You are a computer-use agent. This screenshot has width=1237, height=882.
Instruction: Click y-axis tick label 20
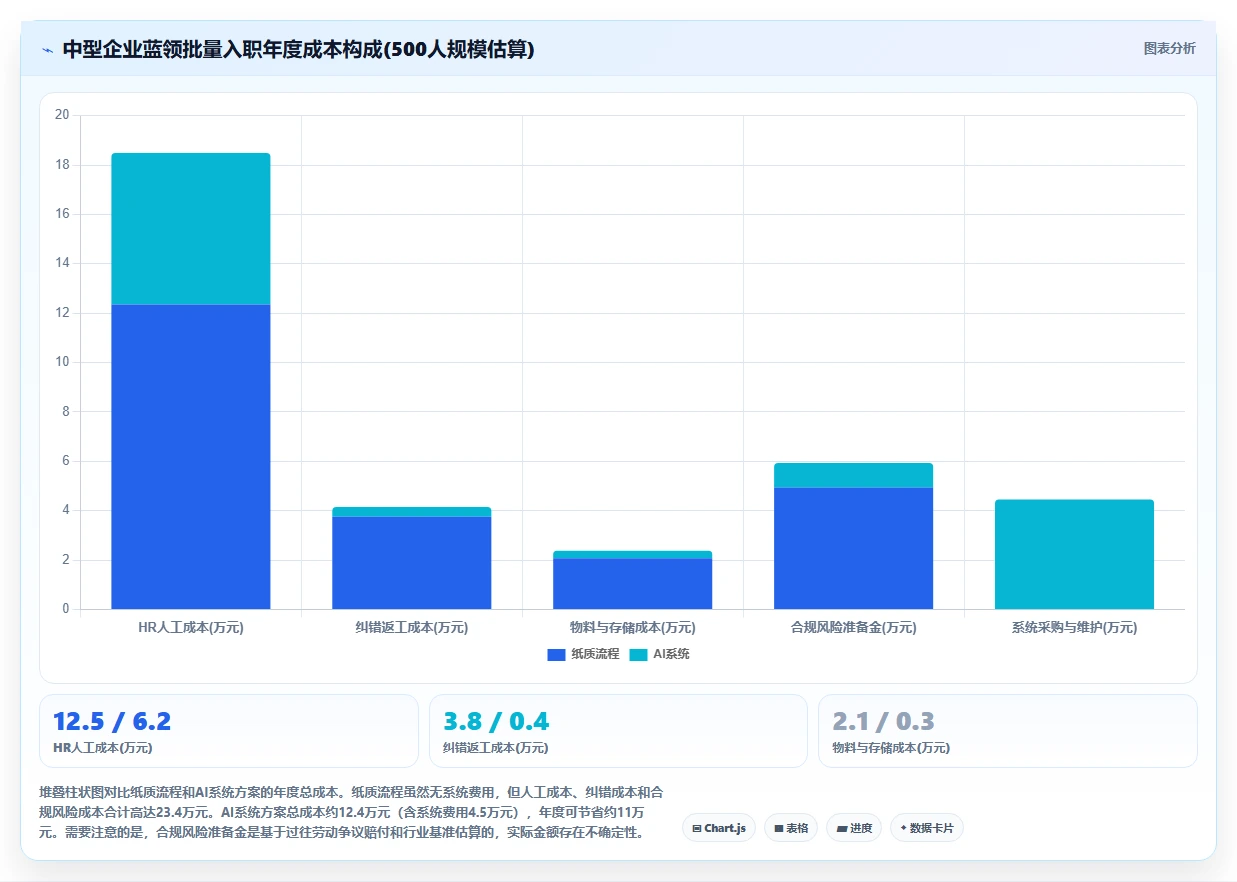click(x=62, y=115)
